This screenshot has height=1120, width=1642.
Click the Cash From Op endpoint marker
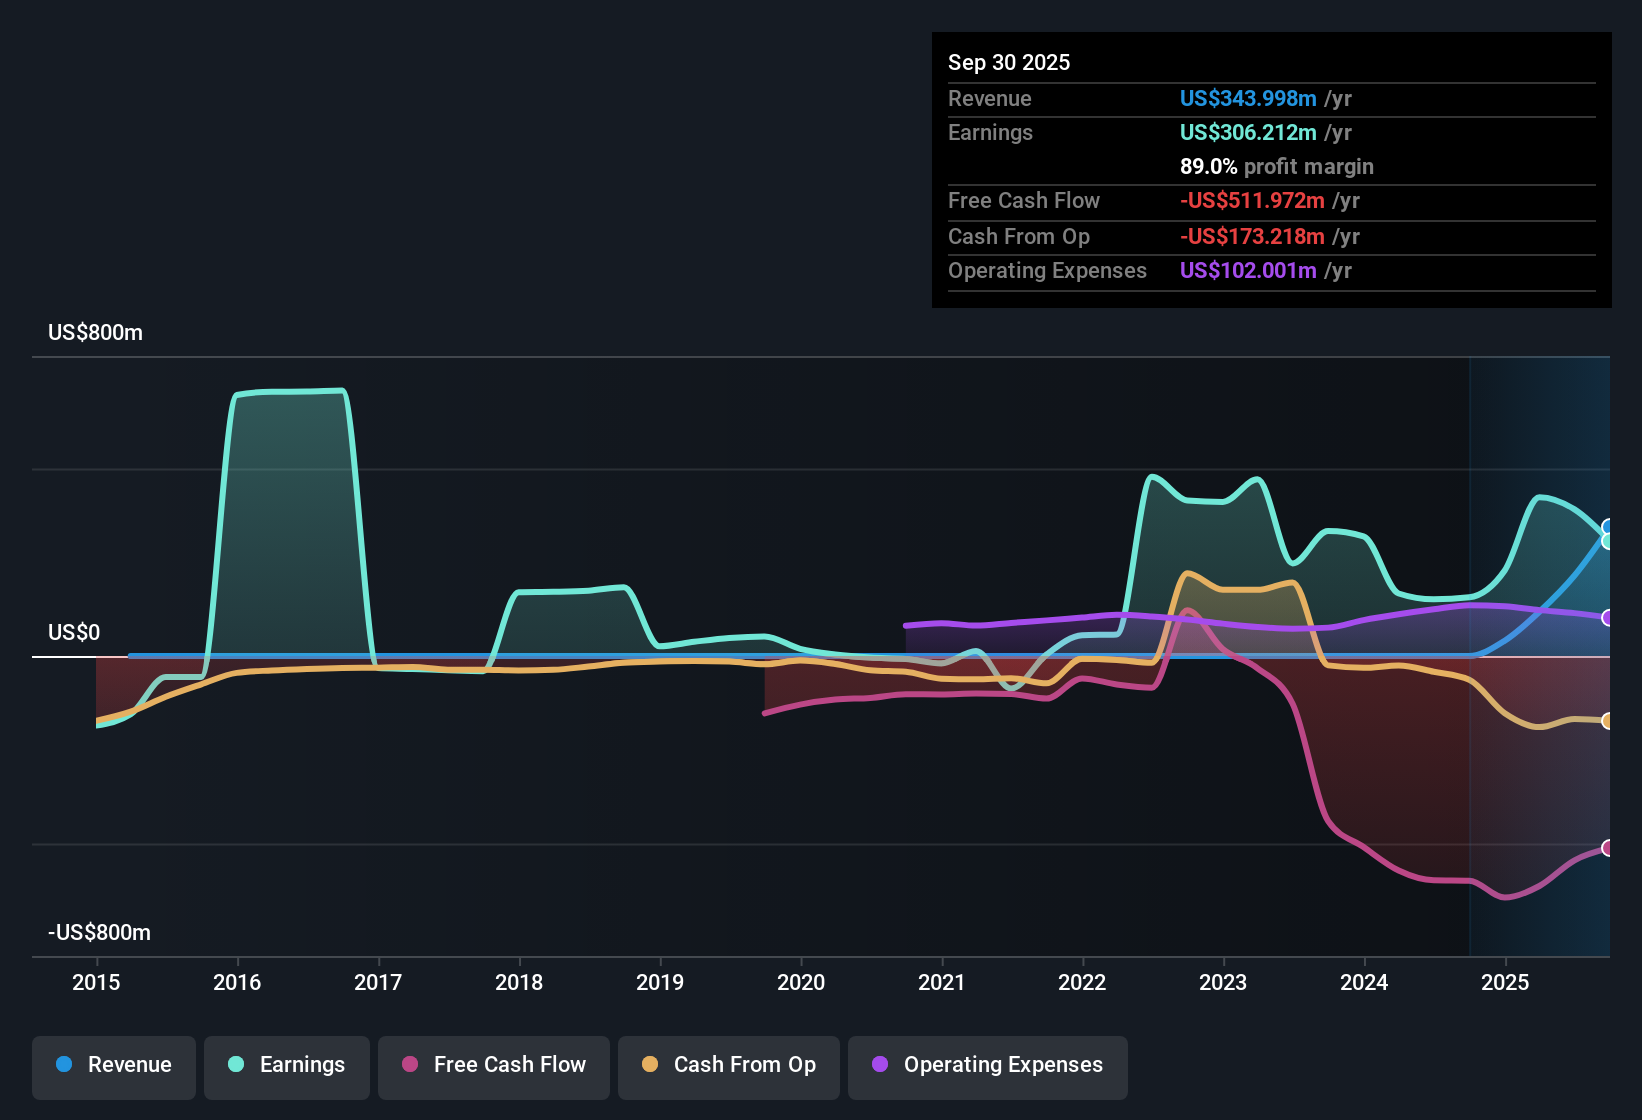(x=1608, y=721)
